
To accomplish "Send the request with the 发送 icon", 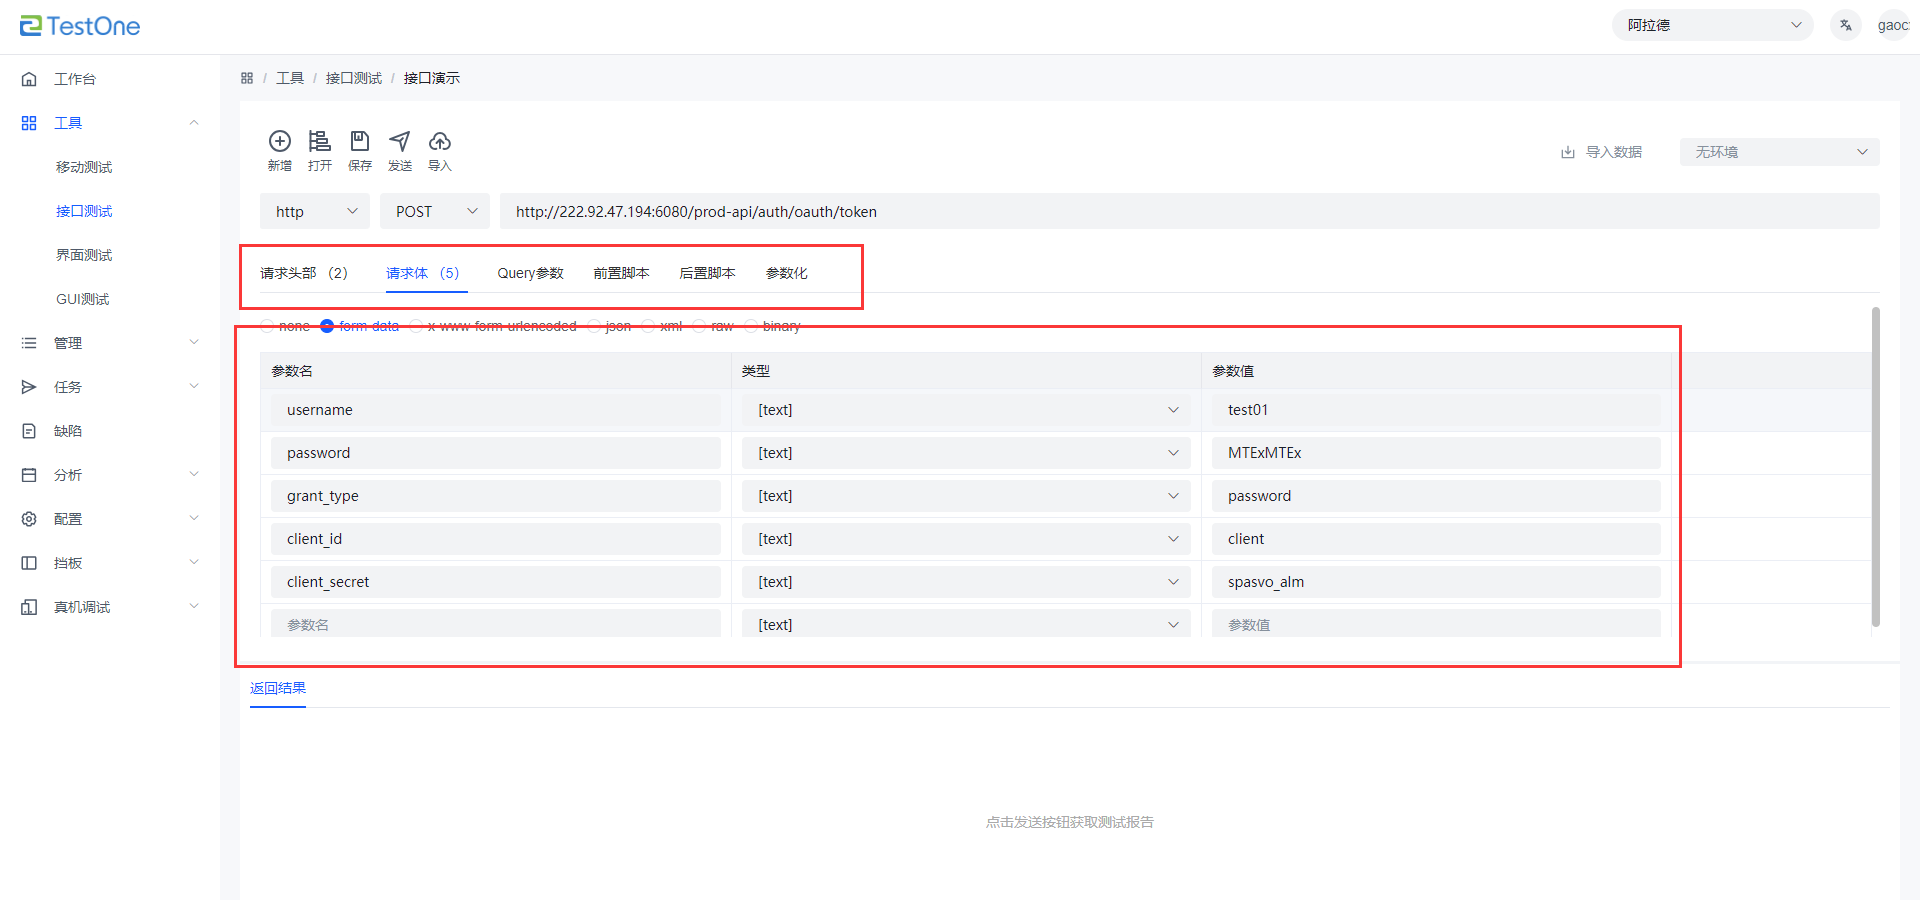I will point(400,142).
